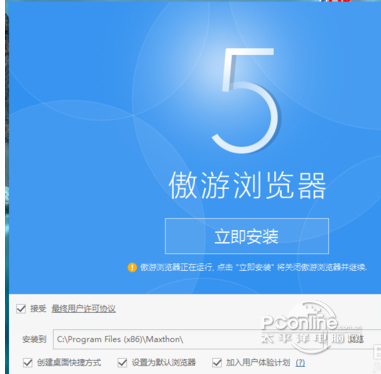Click the 安装到 label

(x=34, y=339)
